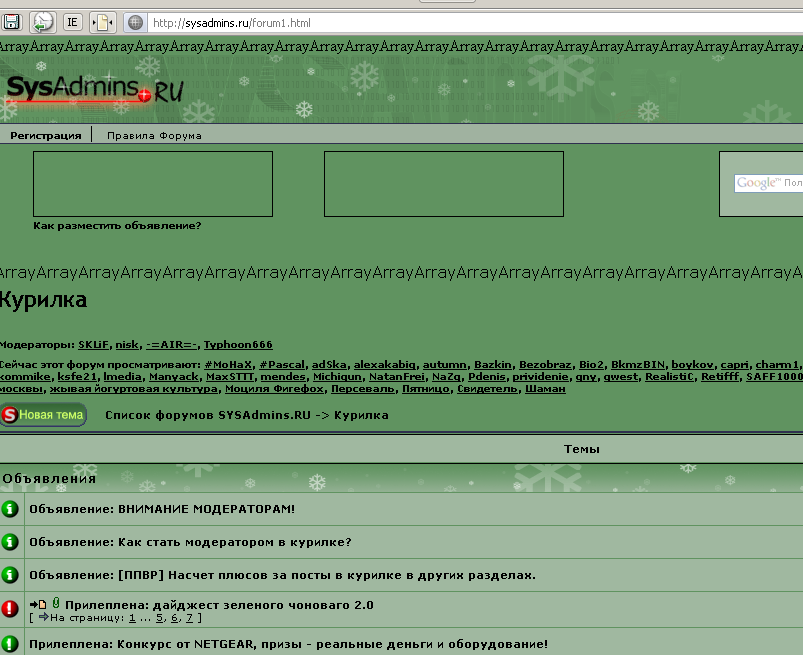803x655 pixels.
Task: Open user lmedia profile link
Action: (122, 377)
